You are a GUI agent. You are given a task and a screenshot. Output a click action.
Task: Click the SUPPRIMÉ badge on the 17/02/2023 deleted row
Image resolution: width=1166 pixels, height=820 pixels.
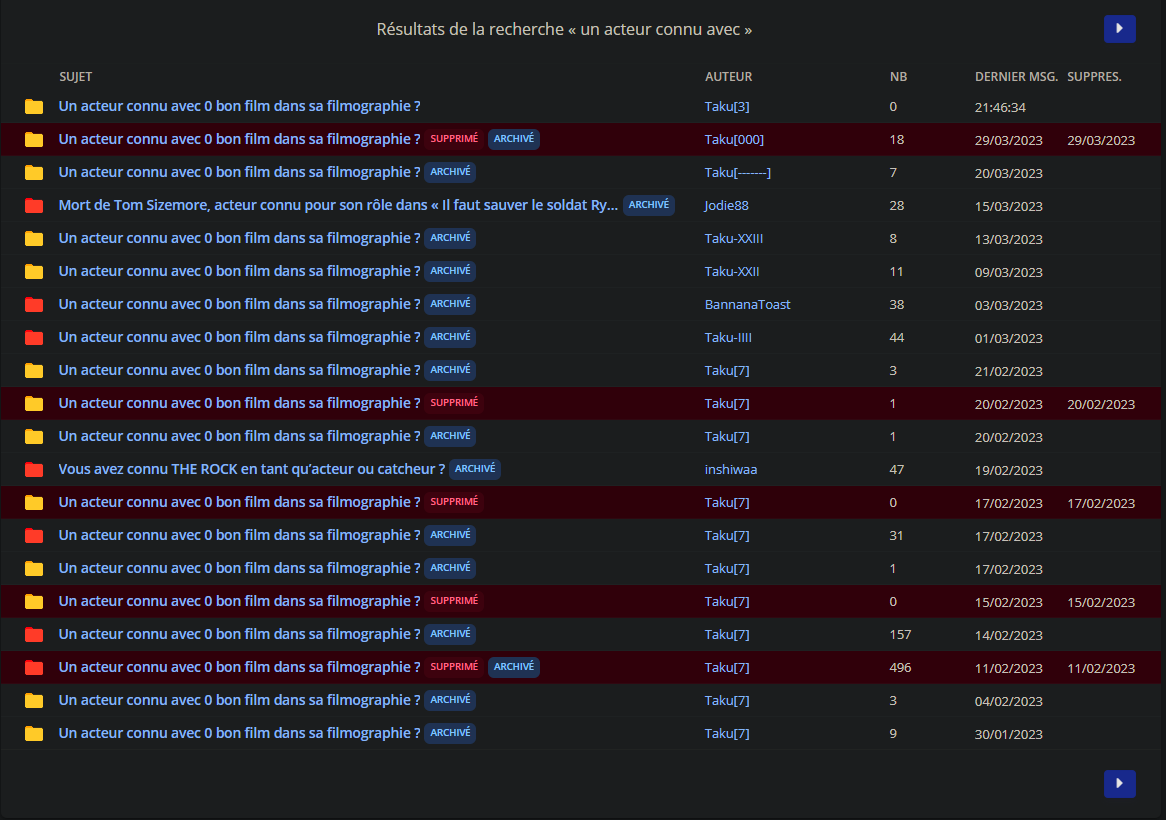454,502
